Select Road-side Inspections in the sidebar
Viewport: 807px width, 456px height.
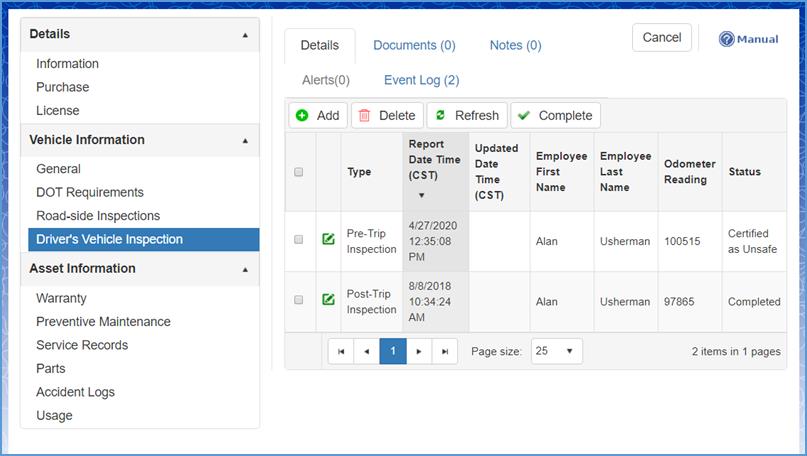(98, 216)
